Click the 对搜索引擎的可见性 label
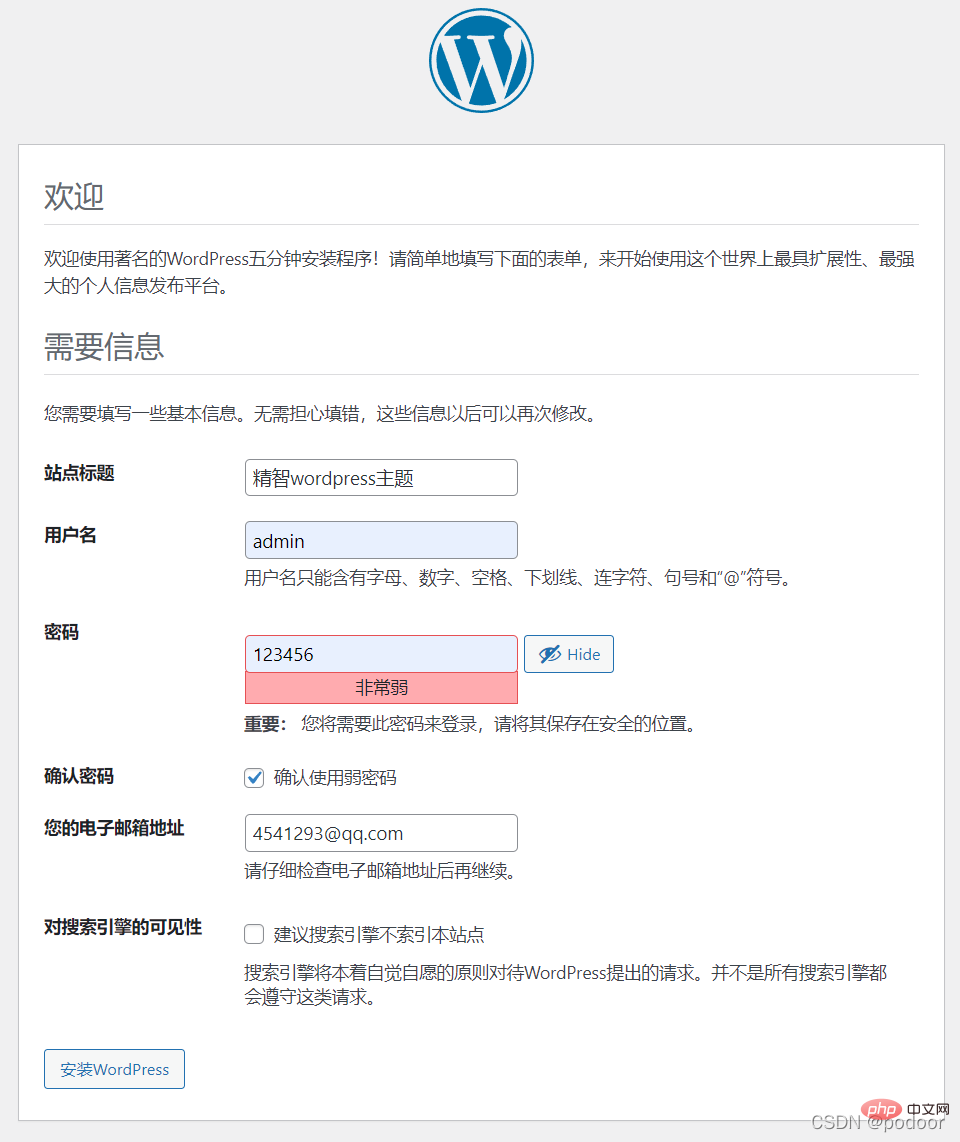The width and height of the screenshot is (960, 1142). pos(123,927)
